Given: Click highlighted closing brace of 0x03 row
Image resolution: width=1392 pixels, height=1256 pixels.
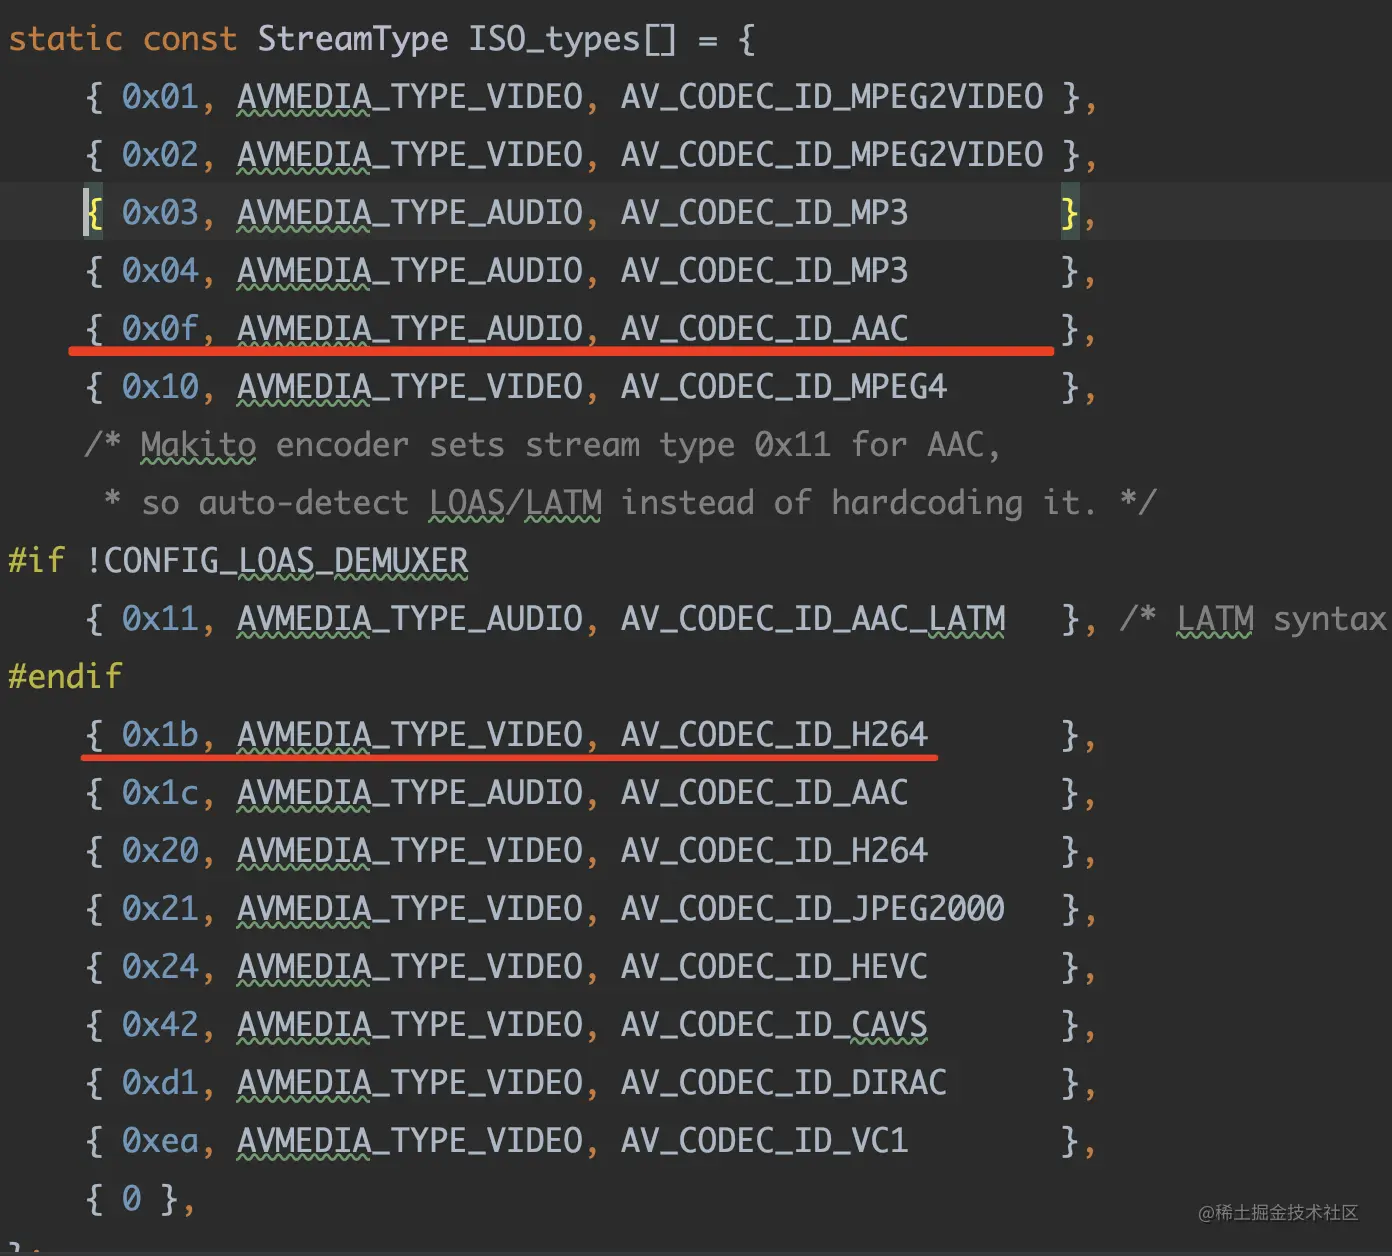Looking at the screenshot, I should (x=1070, y=213).
